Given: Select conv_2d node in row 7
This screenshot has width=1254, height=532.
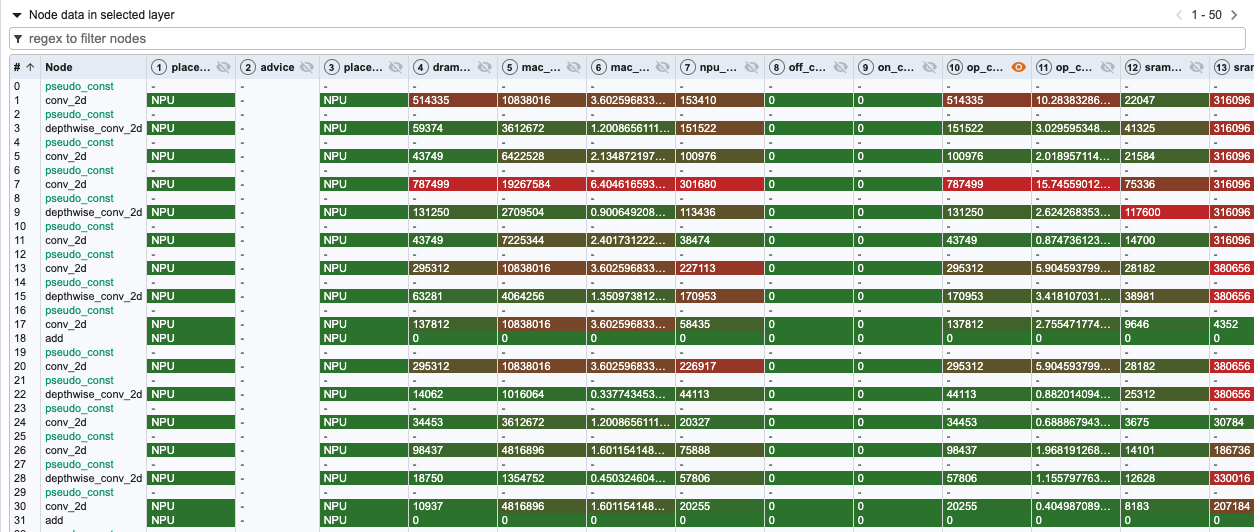Looking at the screenshot, I should [x=66, y=184].
